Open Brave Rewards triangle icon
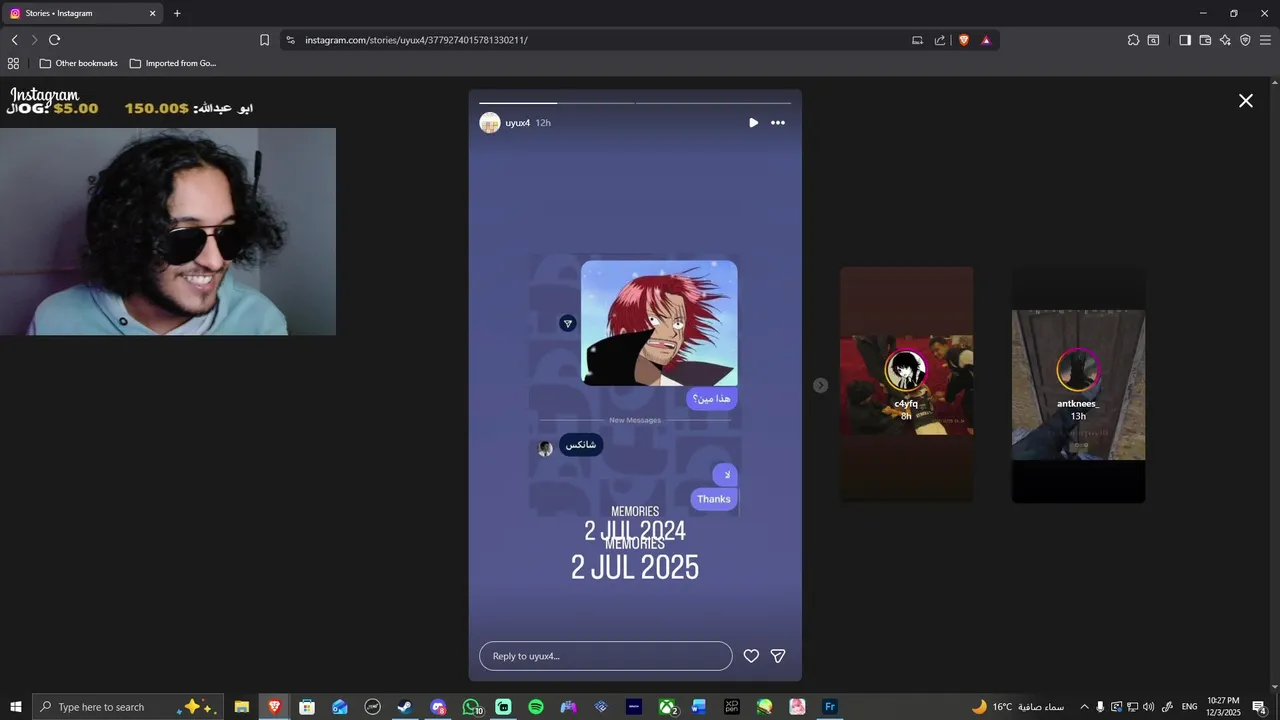Screen dimensions: 1280x720 point(986,40)
